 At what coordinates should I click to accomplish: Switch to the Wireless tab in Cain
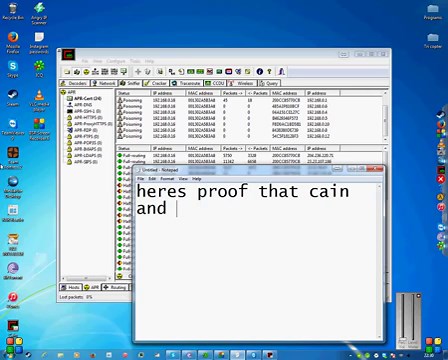coord(242,83)
